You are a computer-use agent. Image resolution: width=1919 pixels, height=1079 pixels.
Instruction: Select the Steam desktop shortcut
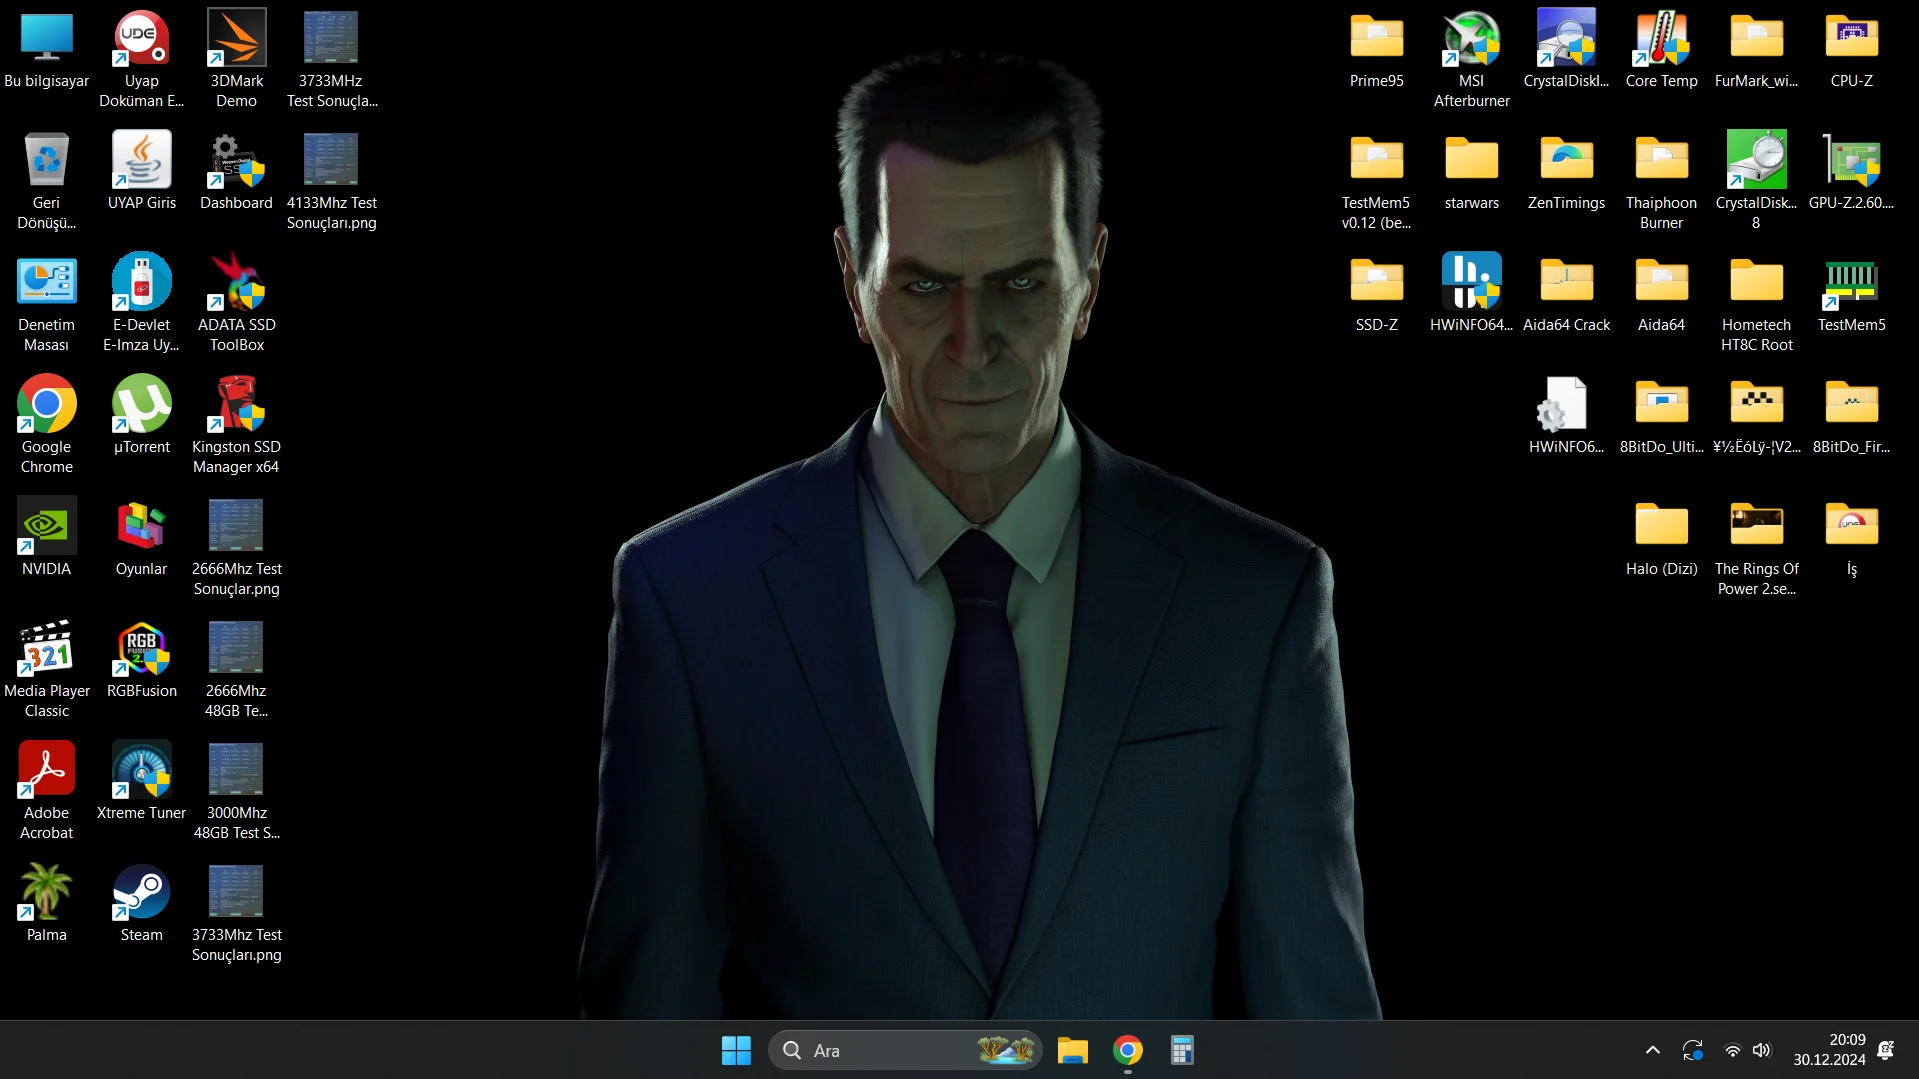141,904
